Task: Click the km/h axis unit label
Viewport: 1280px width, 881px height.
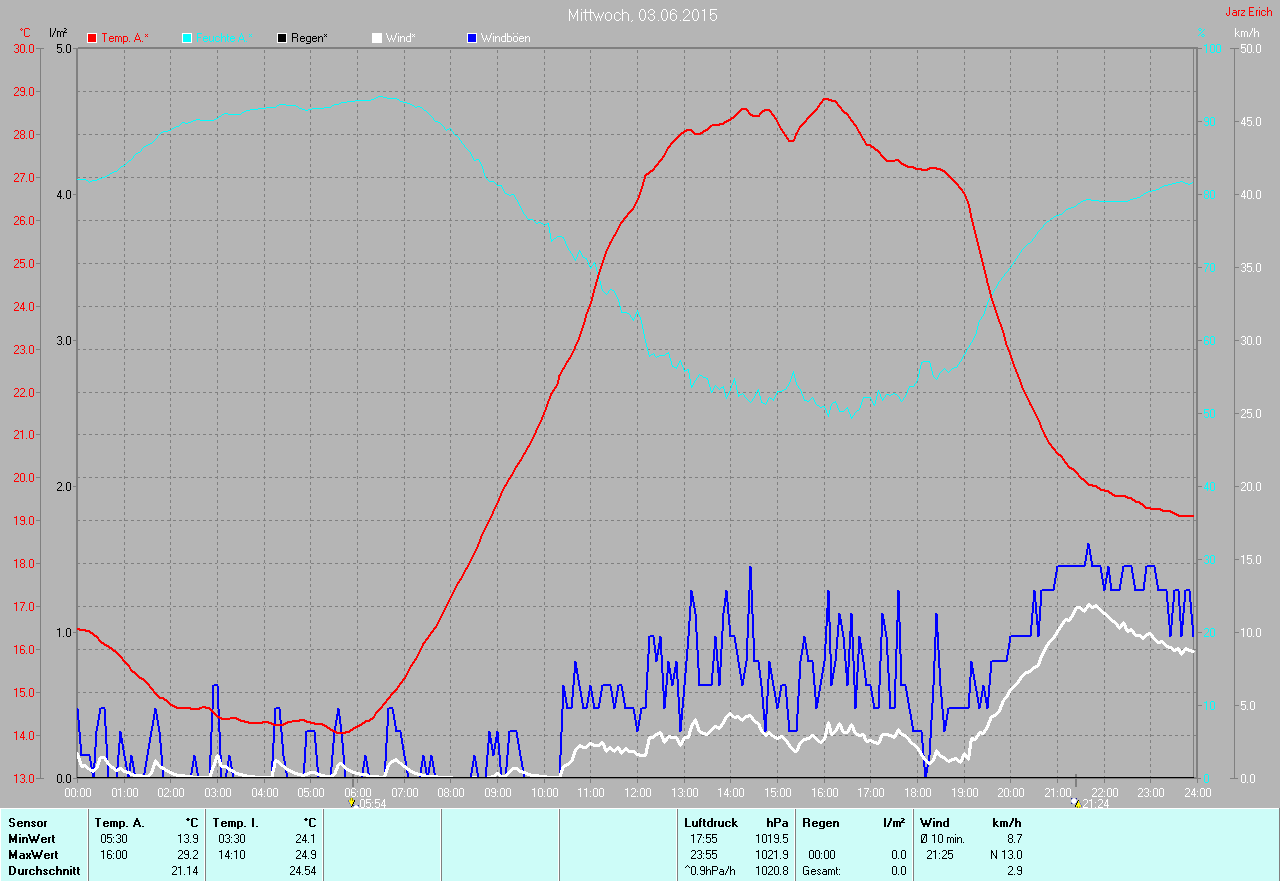Action: click(1247, 33)
